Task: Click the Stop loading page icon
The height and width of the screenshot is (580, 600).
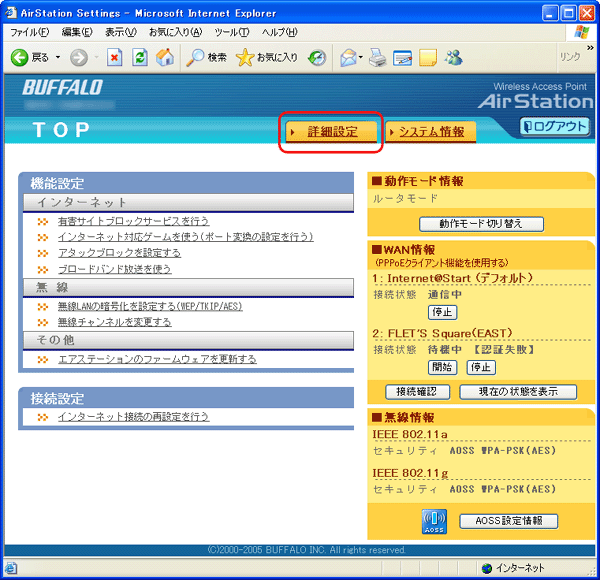Action: pyautogui.click(x=114, y=58)
